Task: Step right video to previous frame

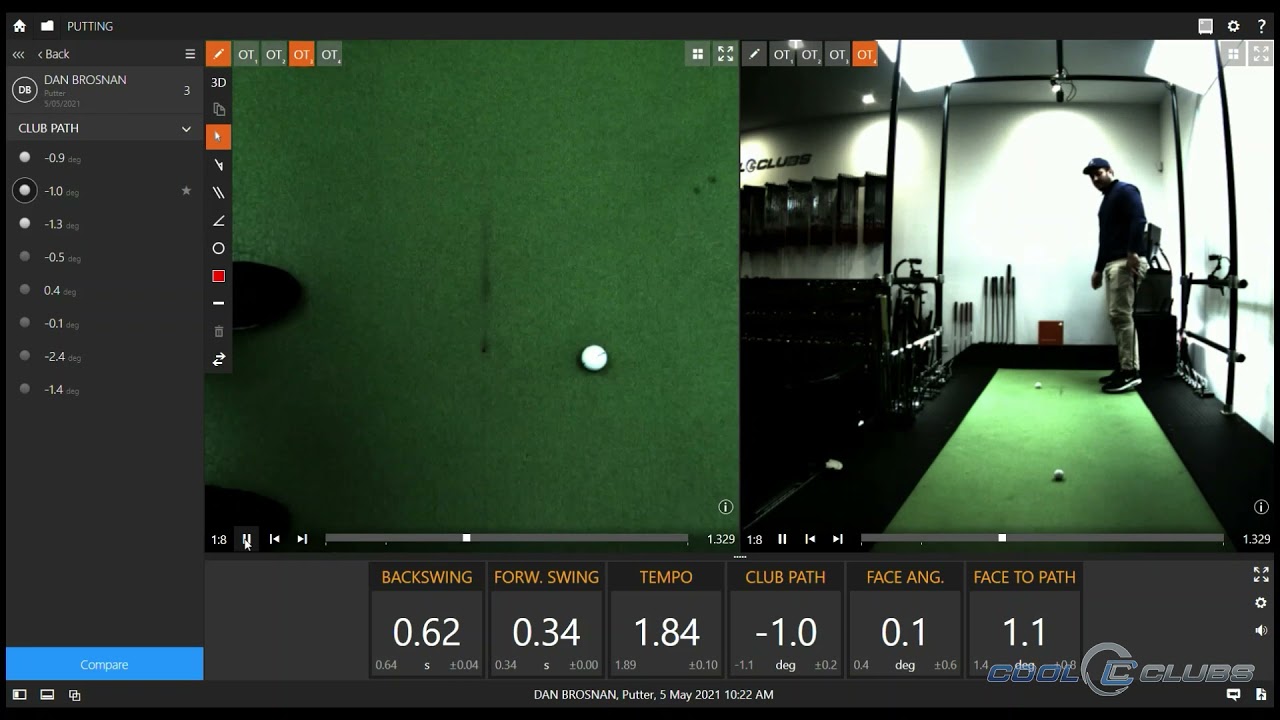Action: 810,539
